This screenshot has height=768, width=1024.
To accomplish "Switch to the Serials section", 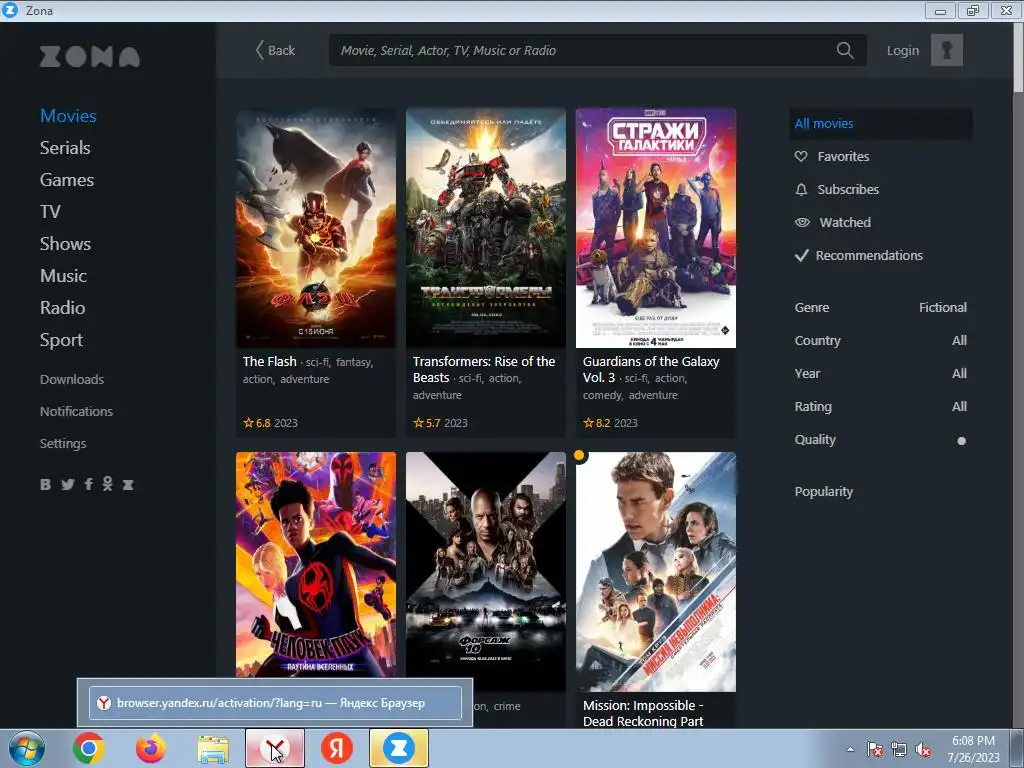I will [65, 148].
